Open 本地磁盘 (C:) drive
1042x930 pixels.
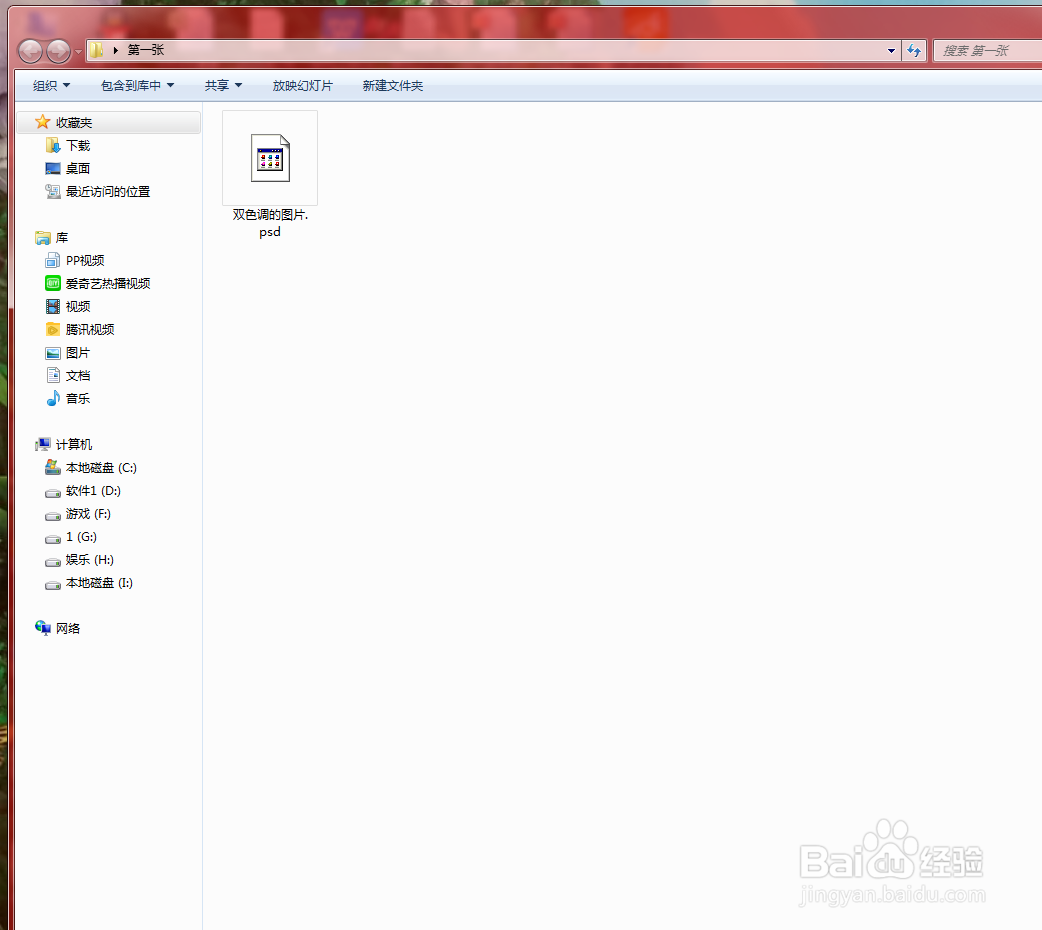tap(101, 468)
